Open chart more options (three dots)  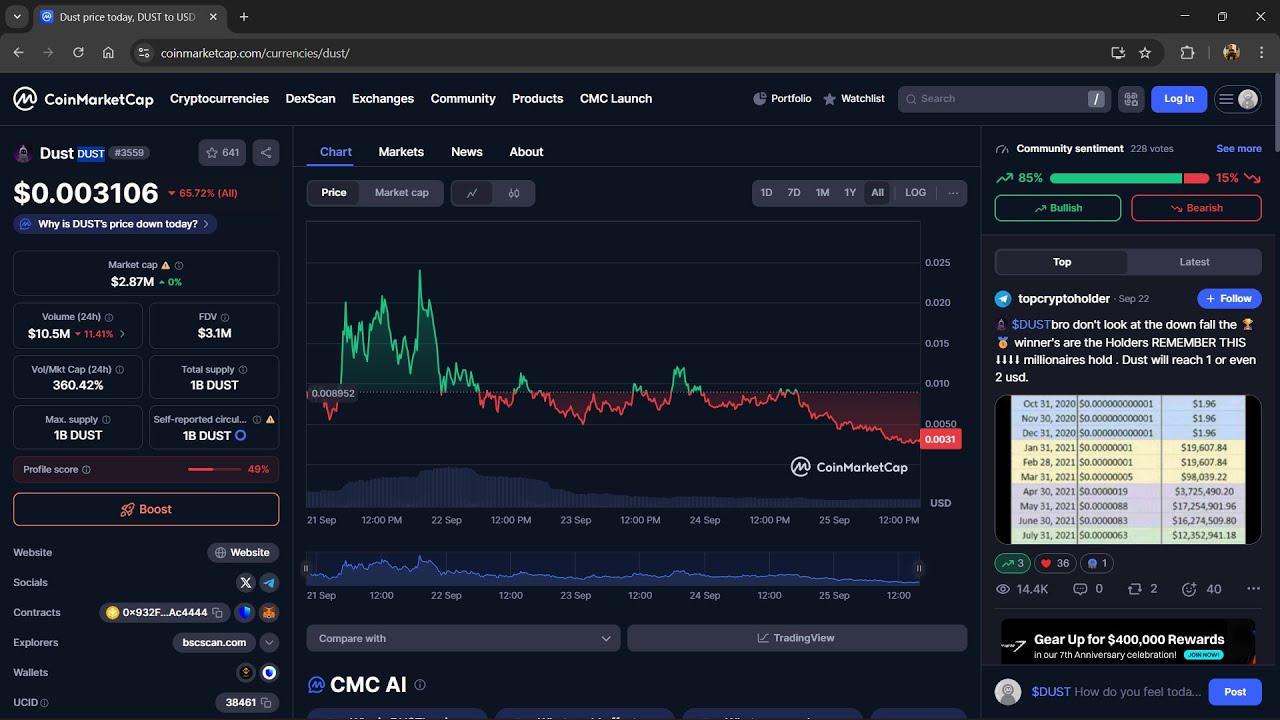click(x=953, y=193)
